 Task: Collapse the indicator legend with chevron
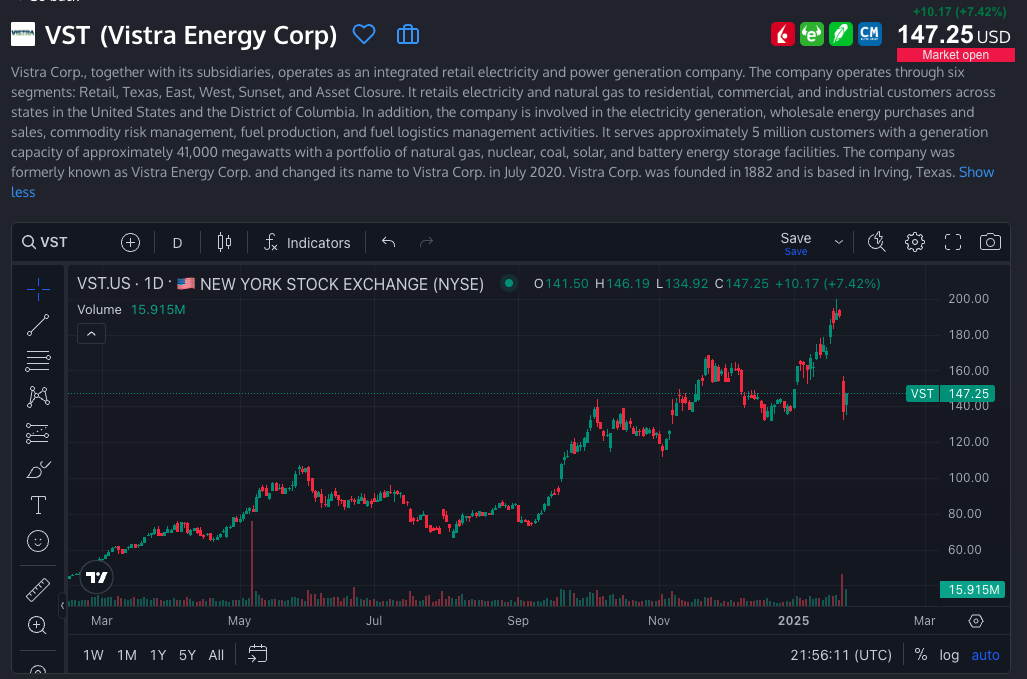(91, 334)
